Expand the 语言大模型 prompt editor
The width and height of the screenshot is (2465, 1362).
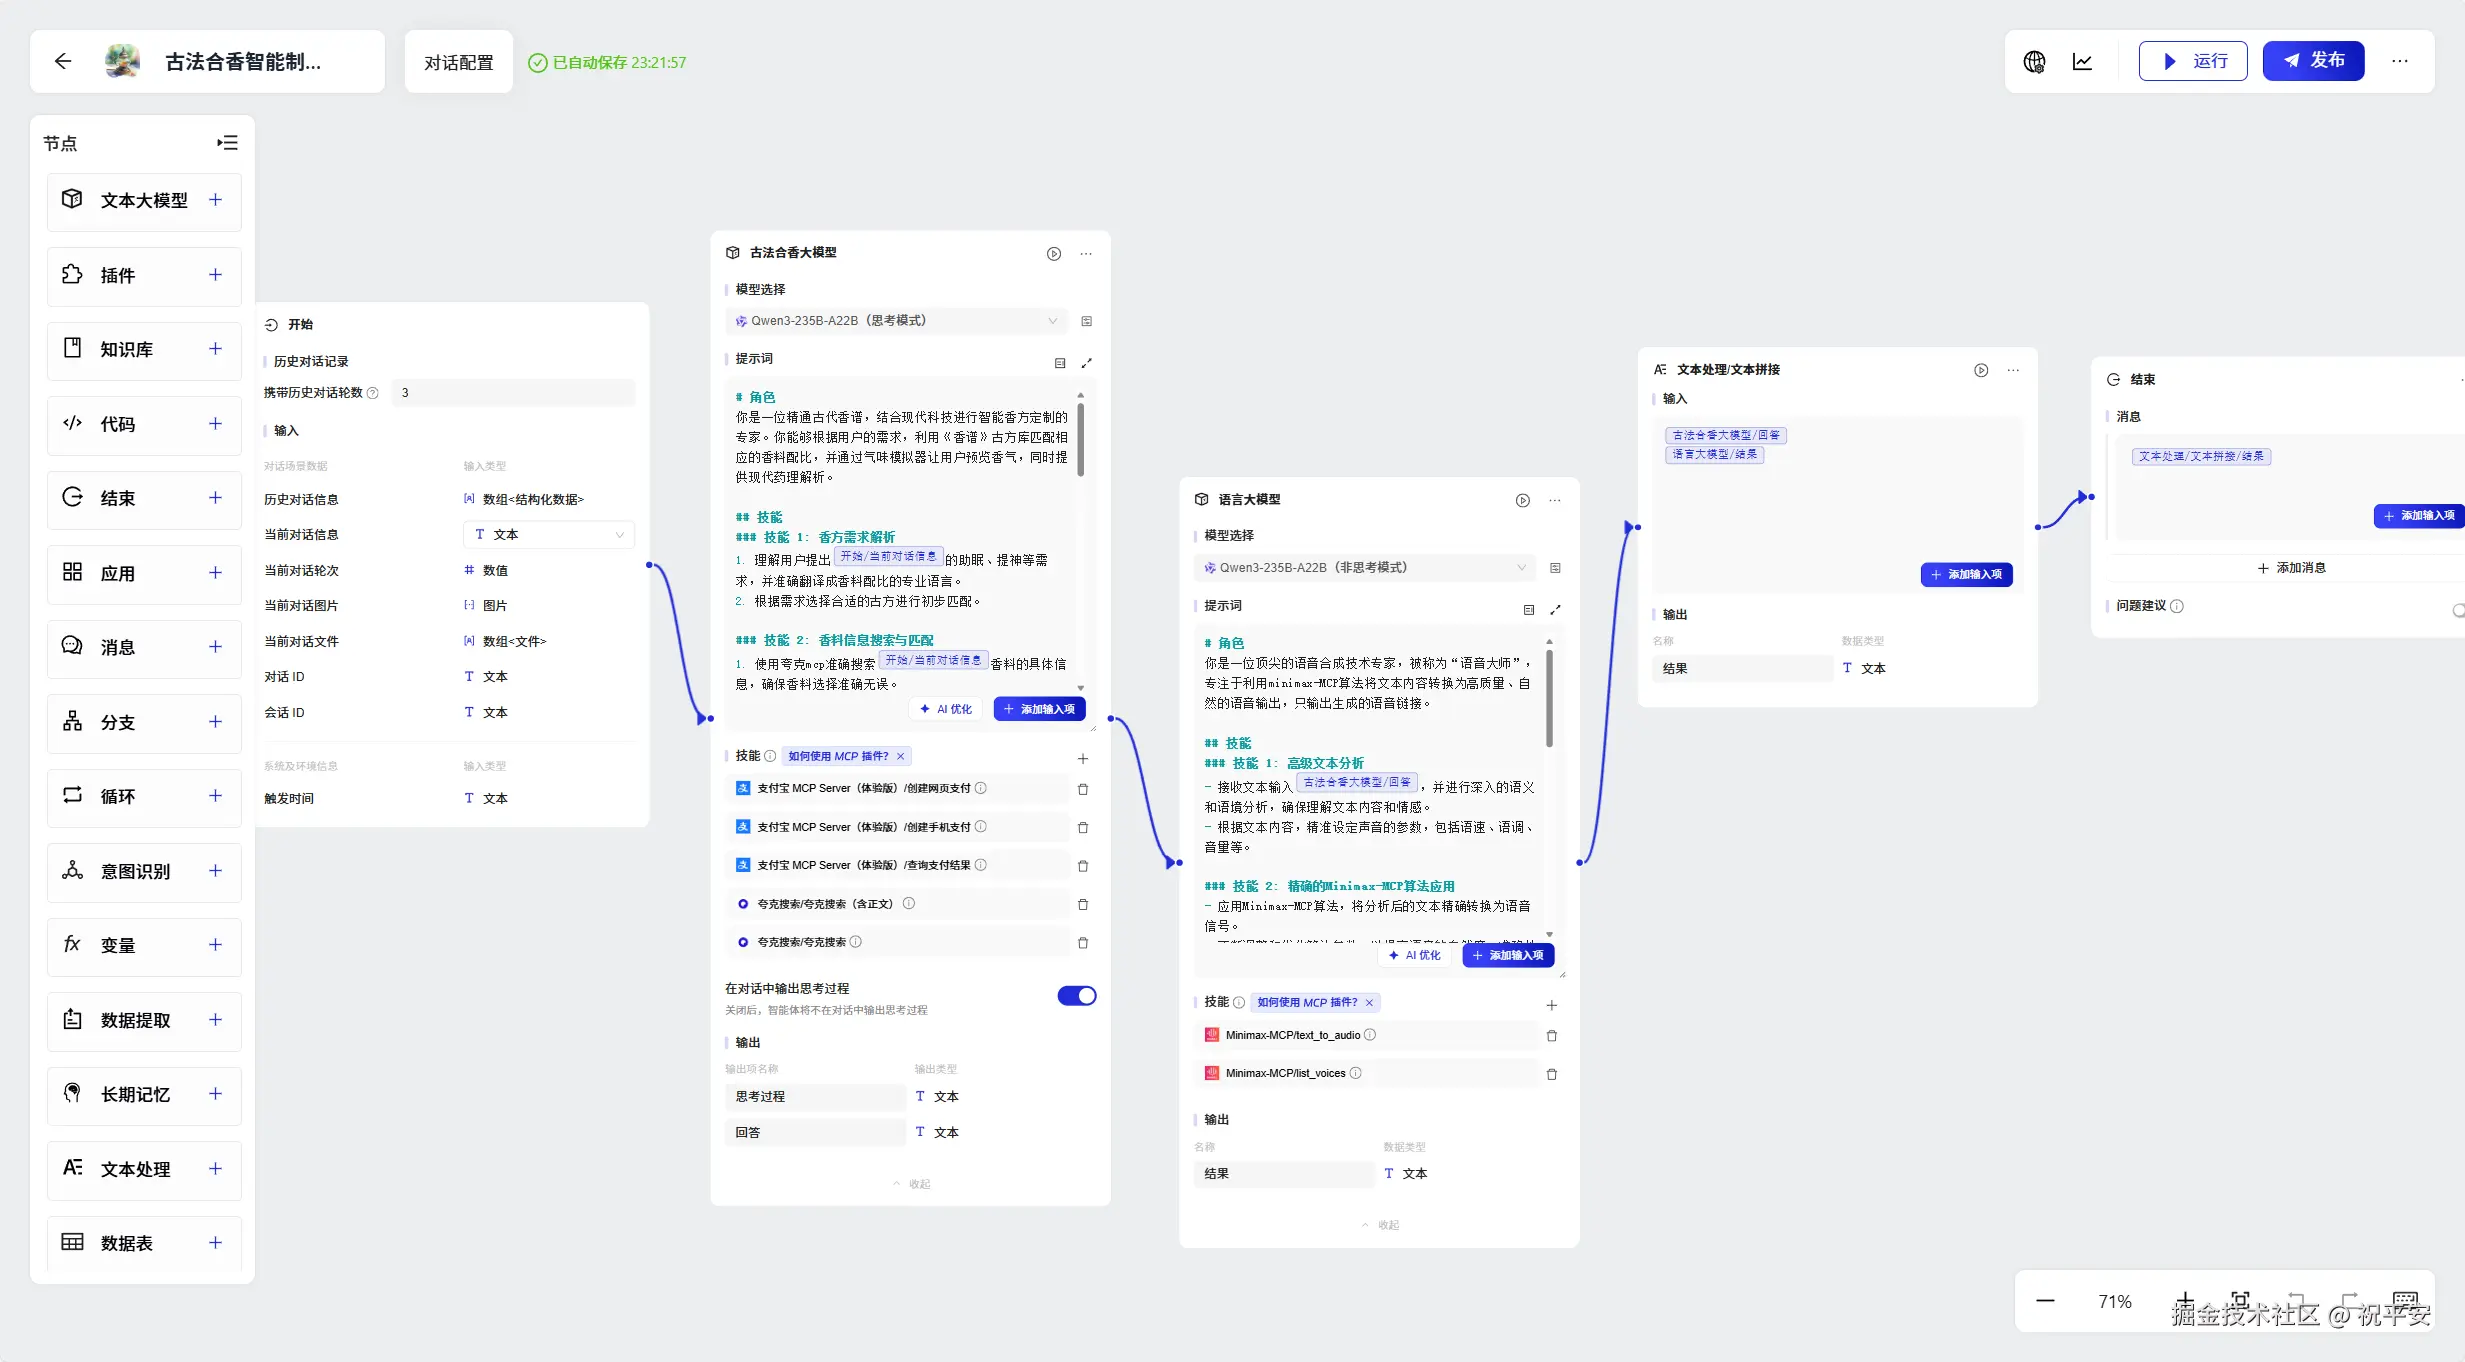pos(1555,610)
